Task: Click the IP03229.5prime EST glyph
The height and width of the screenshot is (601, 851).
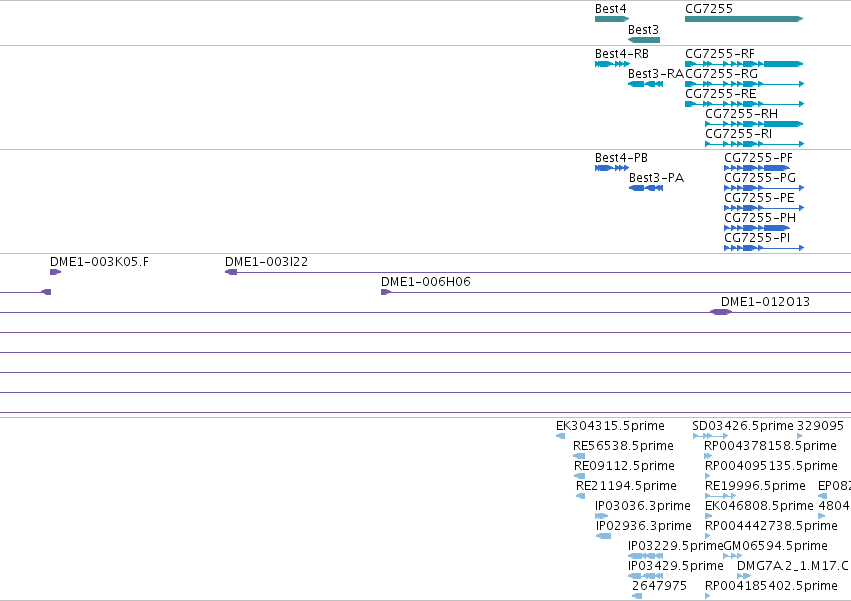Action: (x=645, y=556)
